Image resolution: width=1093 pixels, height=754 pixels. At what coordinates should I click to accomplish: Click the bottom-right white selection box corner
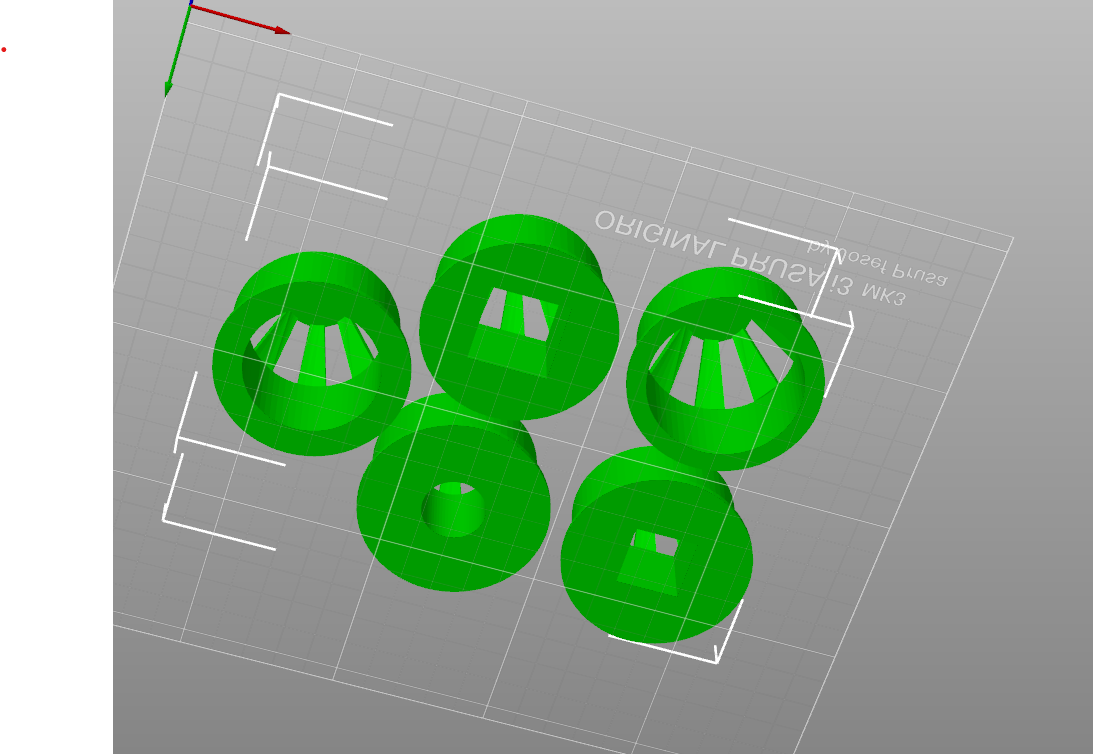coord(716,660)
